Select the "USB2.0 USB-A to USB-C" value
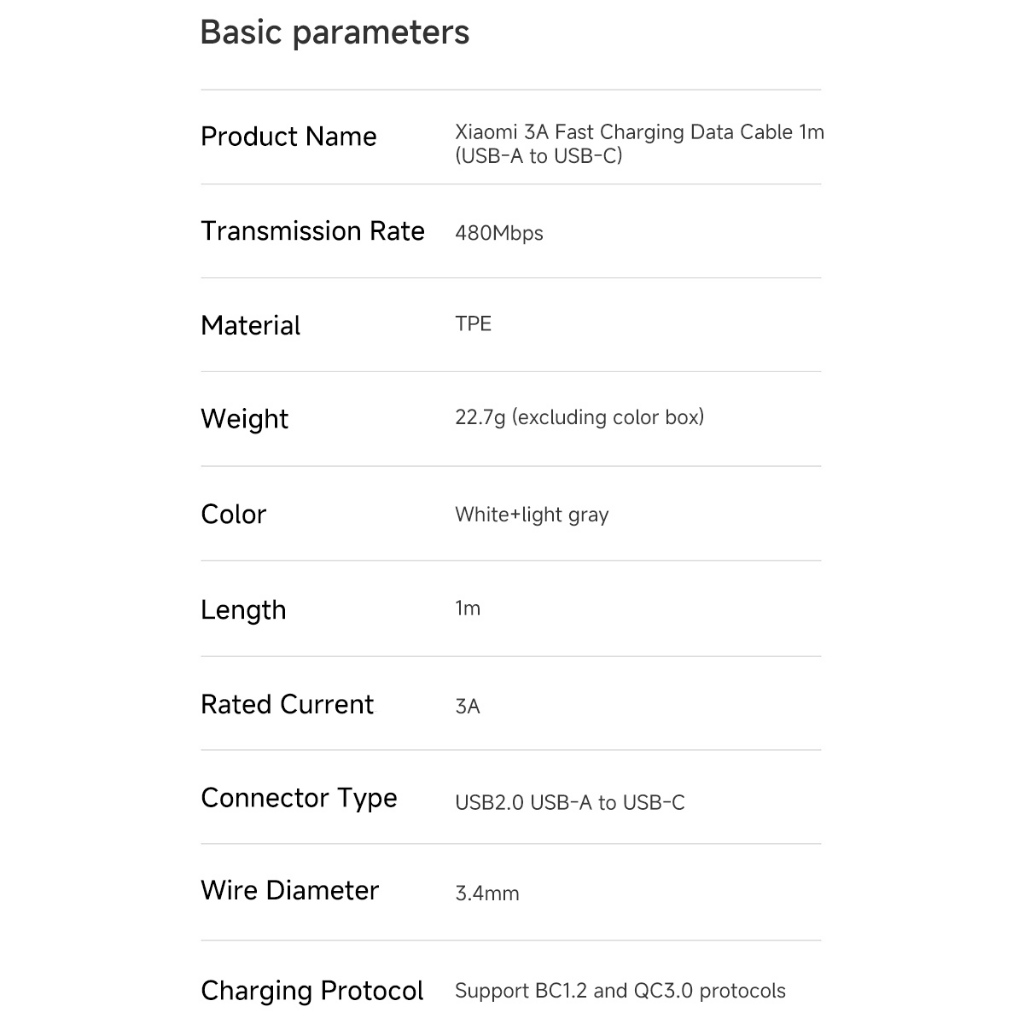The height and width of the screenshot is (1024, 1024). tap(569, 802)
